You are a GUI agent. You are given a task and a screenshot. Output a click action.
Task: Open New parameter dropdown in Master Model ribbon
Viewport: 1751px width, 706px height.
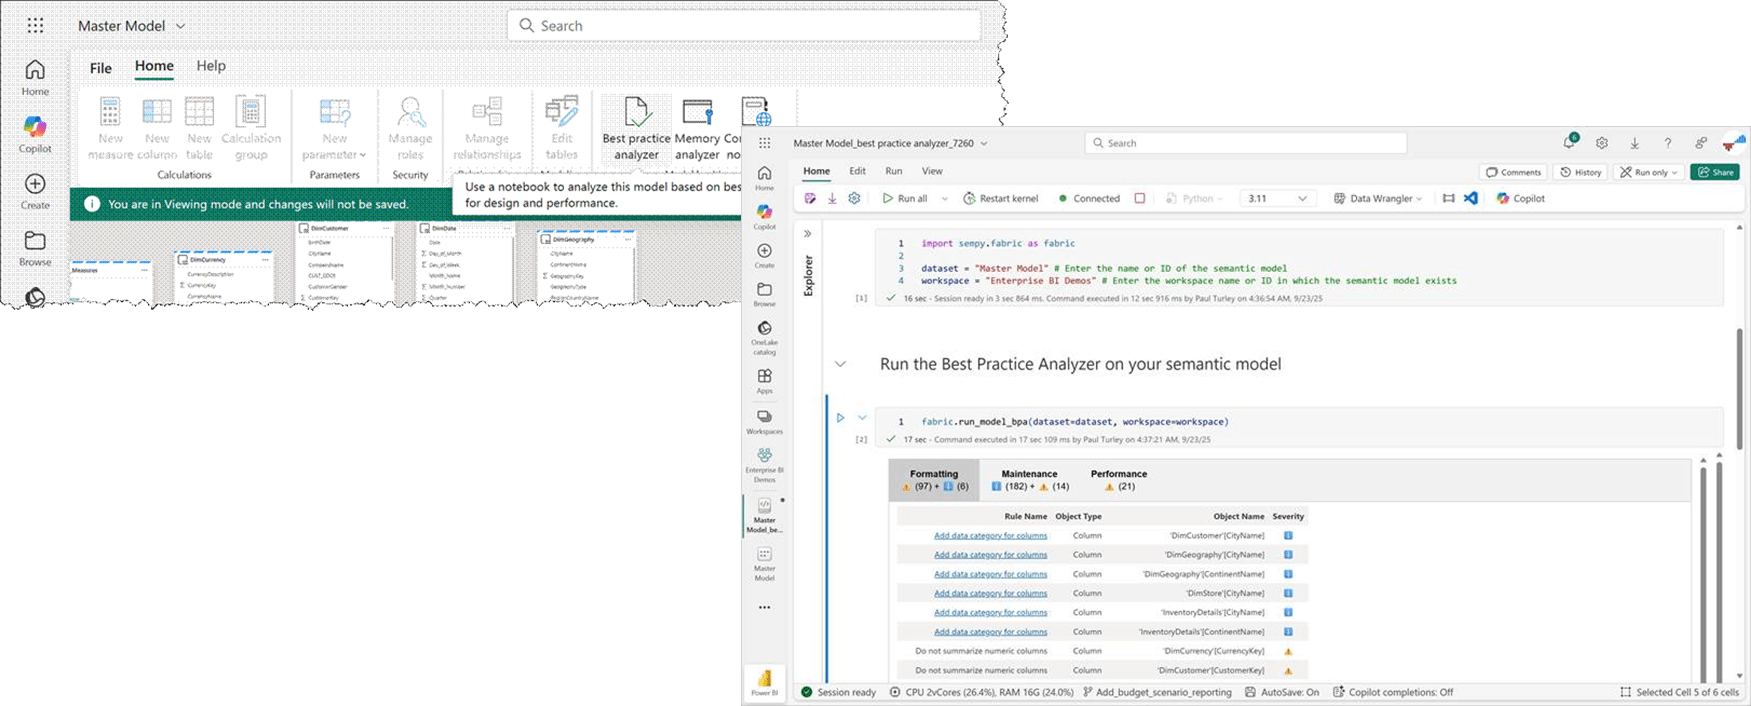335,128
